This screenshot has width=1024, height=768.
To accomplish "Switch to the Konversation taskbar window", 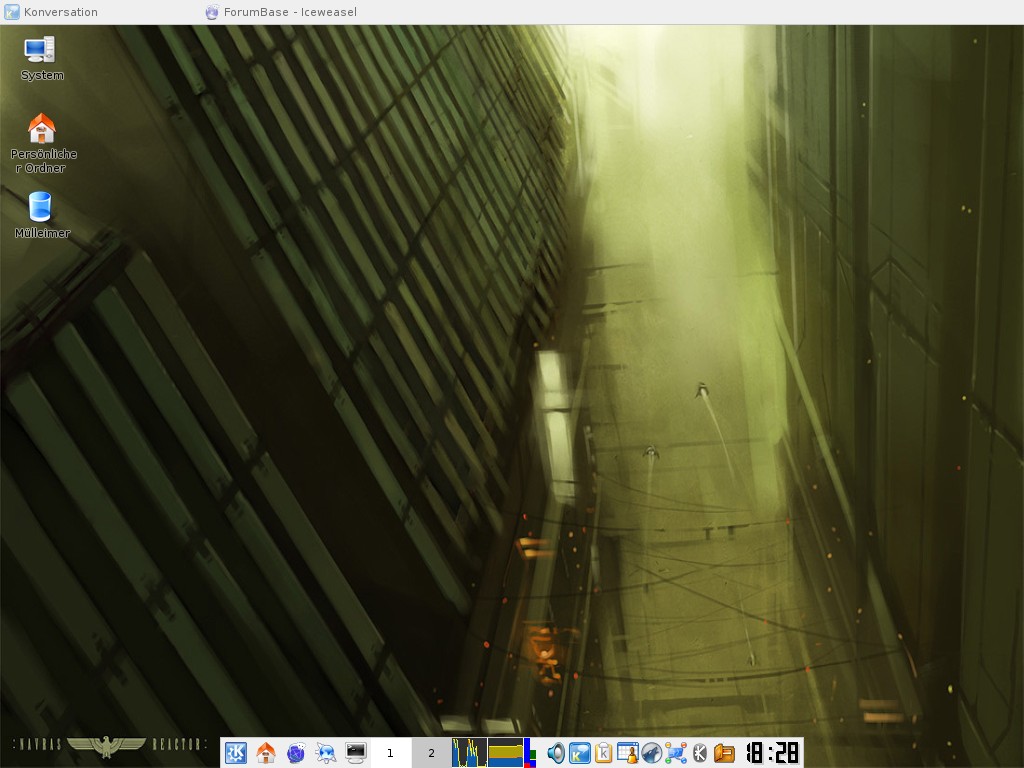I will 51,12.
